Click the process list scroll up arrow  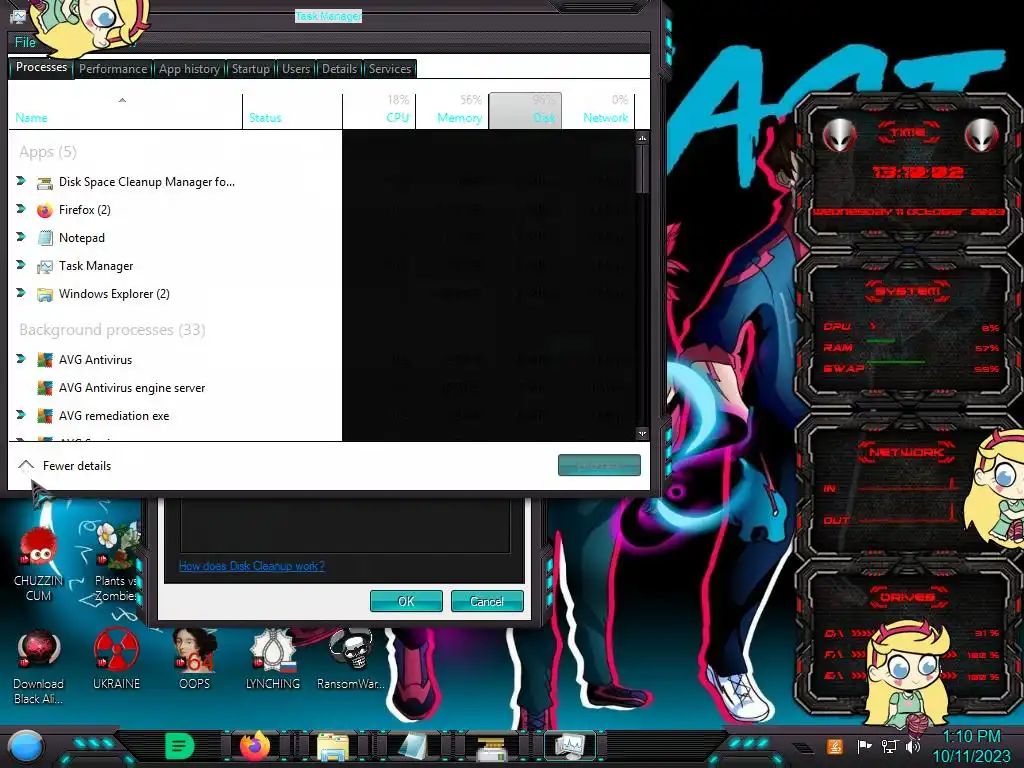click(643, 138)
